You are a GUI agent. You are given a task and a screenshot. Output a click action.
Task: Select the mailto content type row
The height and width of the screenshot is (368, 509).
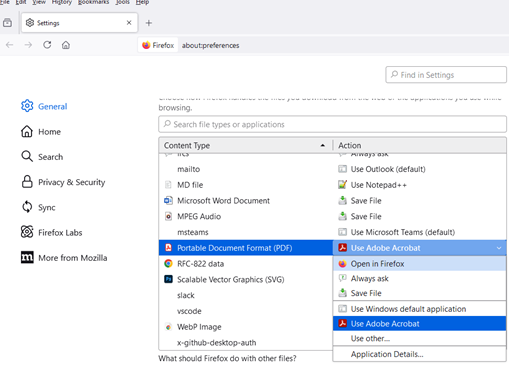[x=246, y=169]
